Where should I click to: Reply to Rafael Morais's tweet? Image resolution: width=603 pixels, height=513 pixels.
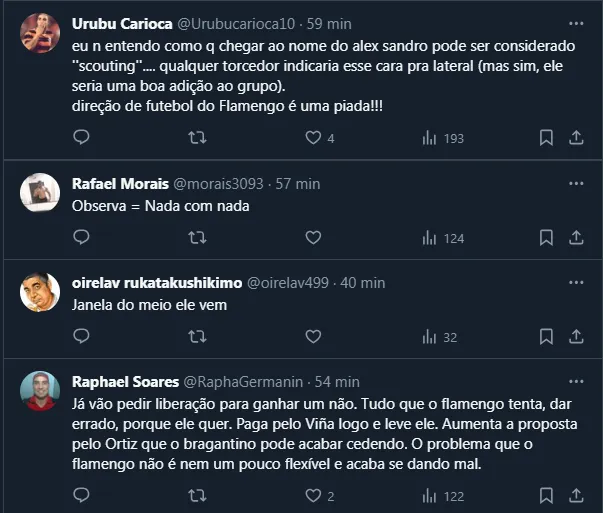tap(83, 238)
